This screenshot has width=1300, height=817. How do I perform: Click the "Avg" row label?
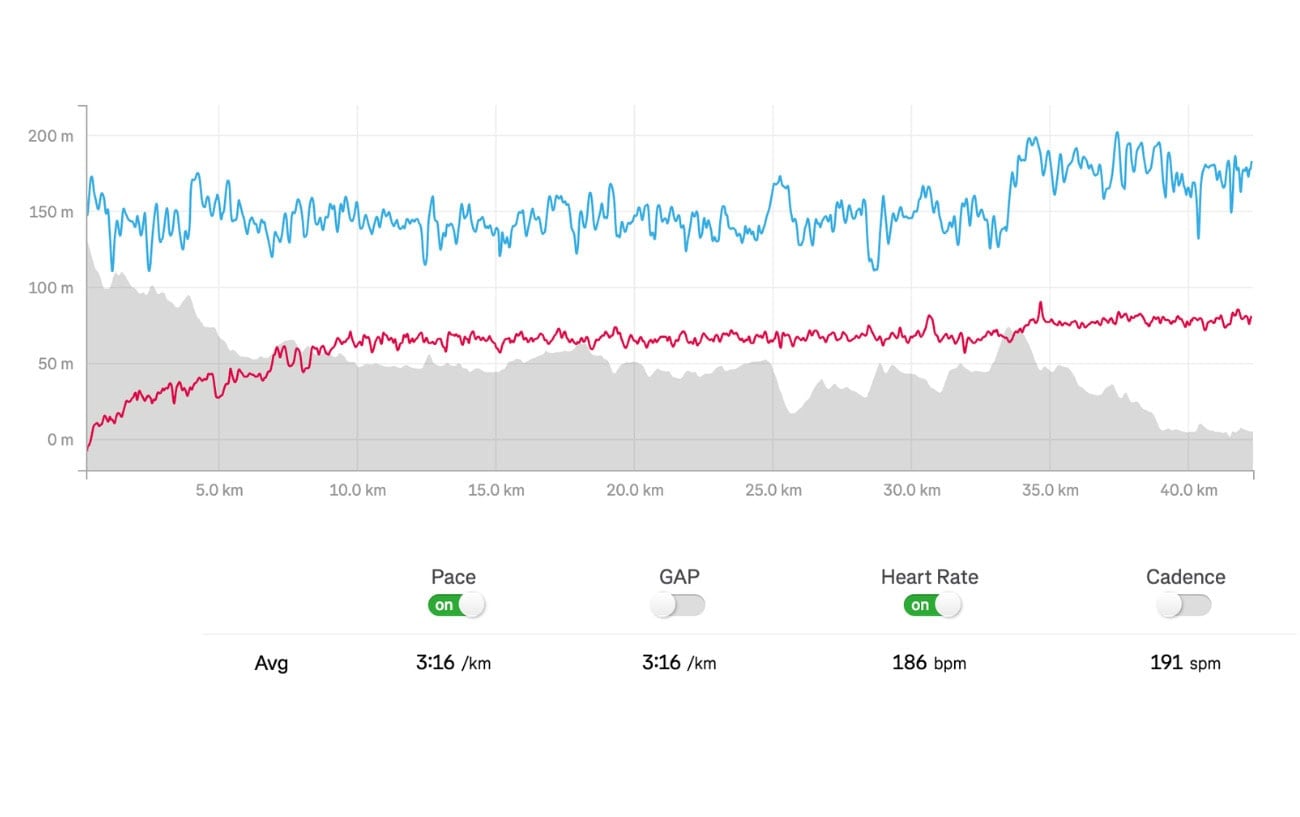271,663
